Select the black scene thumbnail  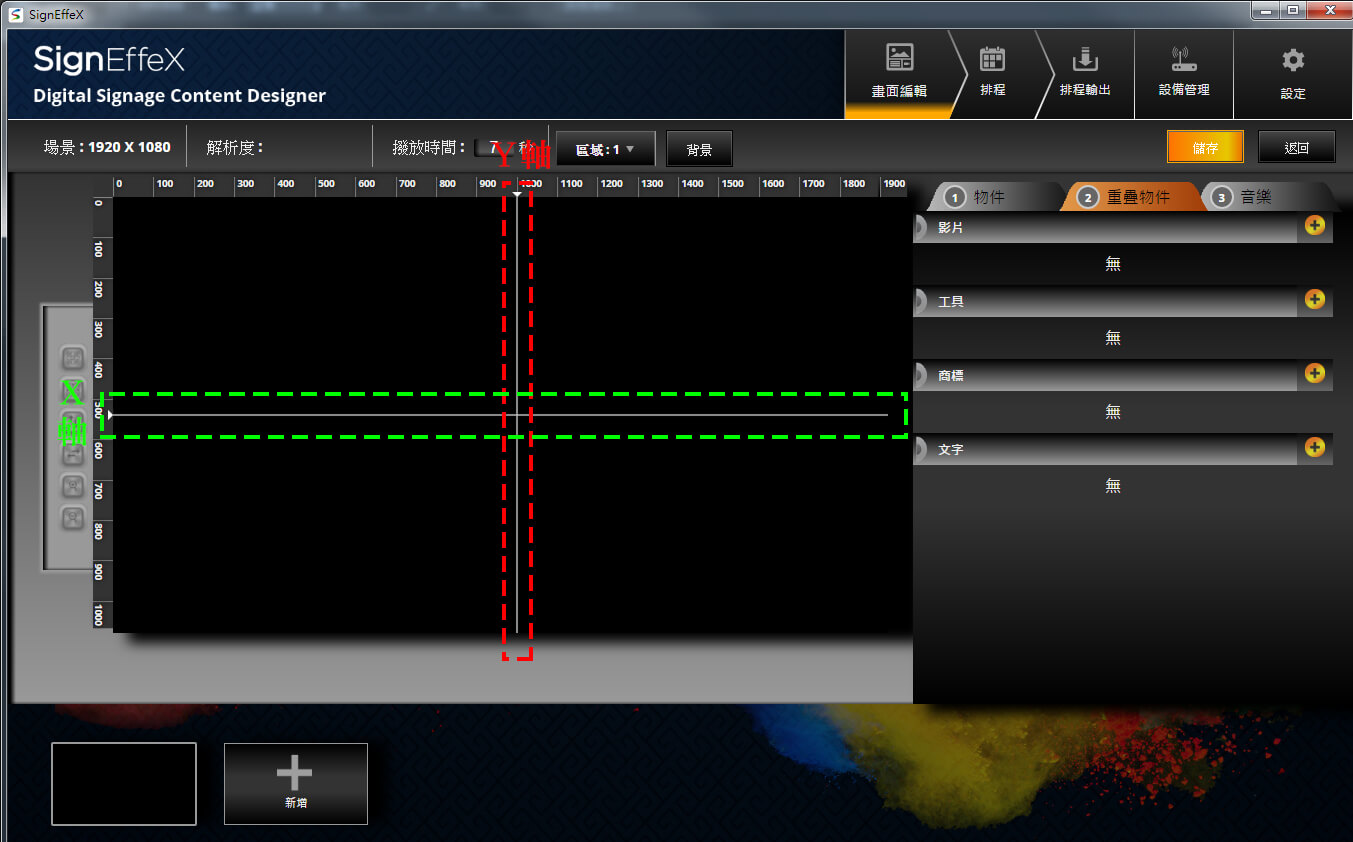[124, 783]
